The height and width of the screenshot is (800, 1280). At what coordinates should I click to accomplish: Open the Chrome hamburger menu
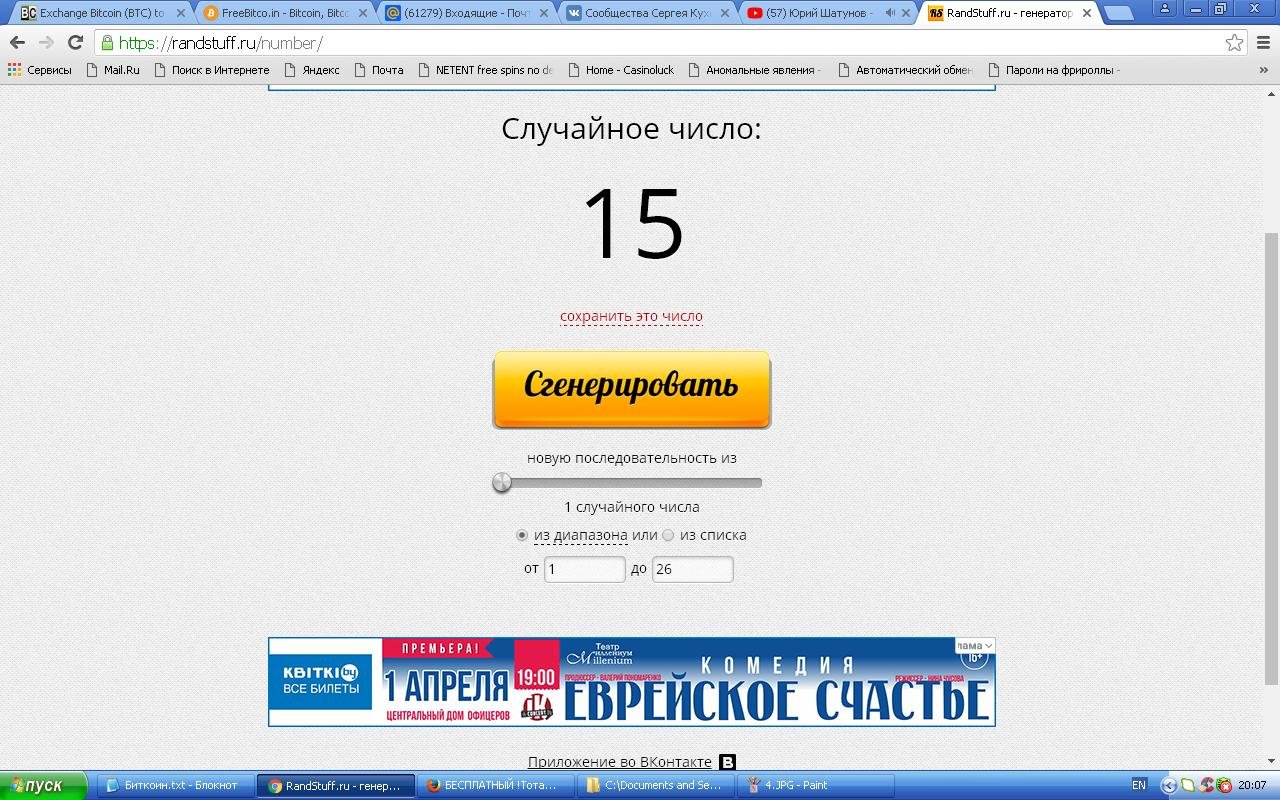click(1263, 43)
